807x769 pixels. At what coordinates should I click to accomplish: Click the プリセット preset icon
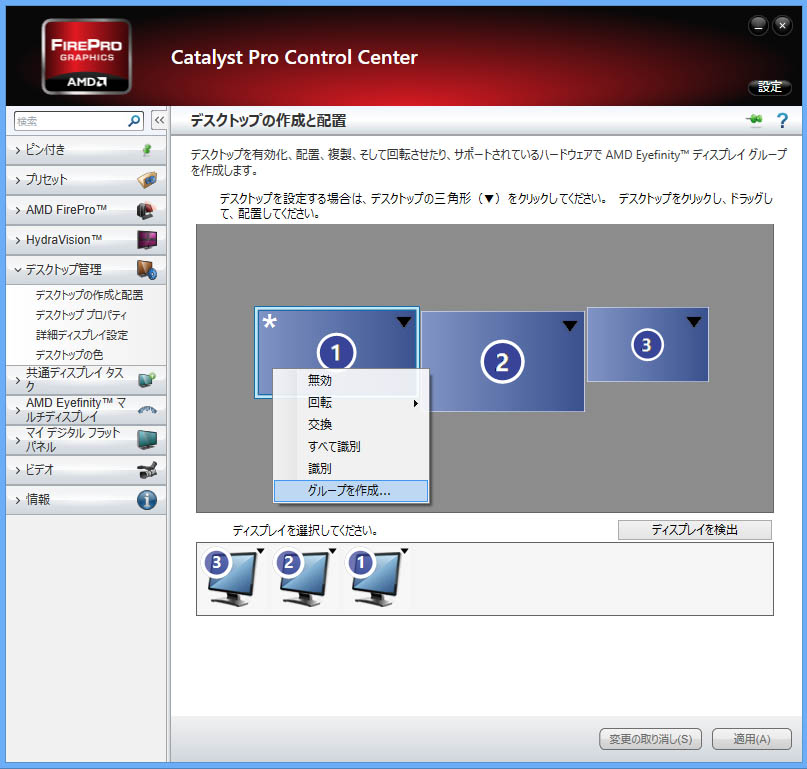(147, 180)
